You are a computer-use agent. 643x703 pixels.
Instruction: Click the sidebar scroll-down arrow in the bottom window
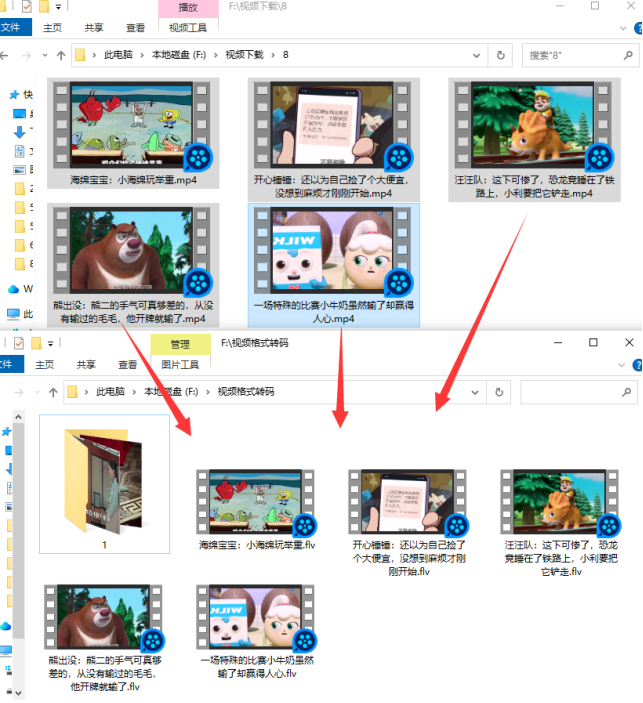pos(18,694)
